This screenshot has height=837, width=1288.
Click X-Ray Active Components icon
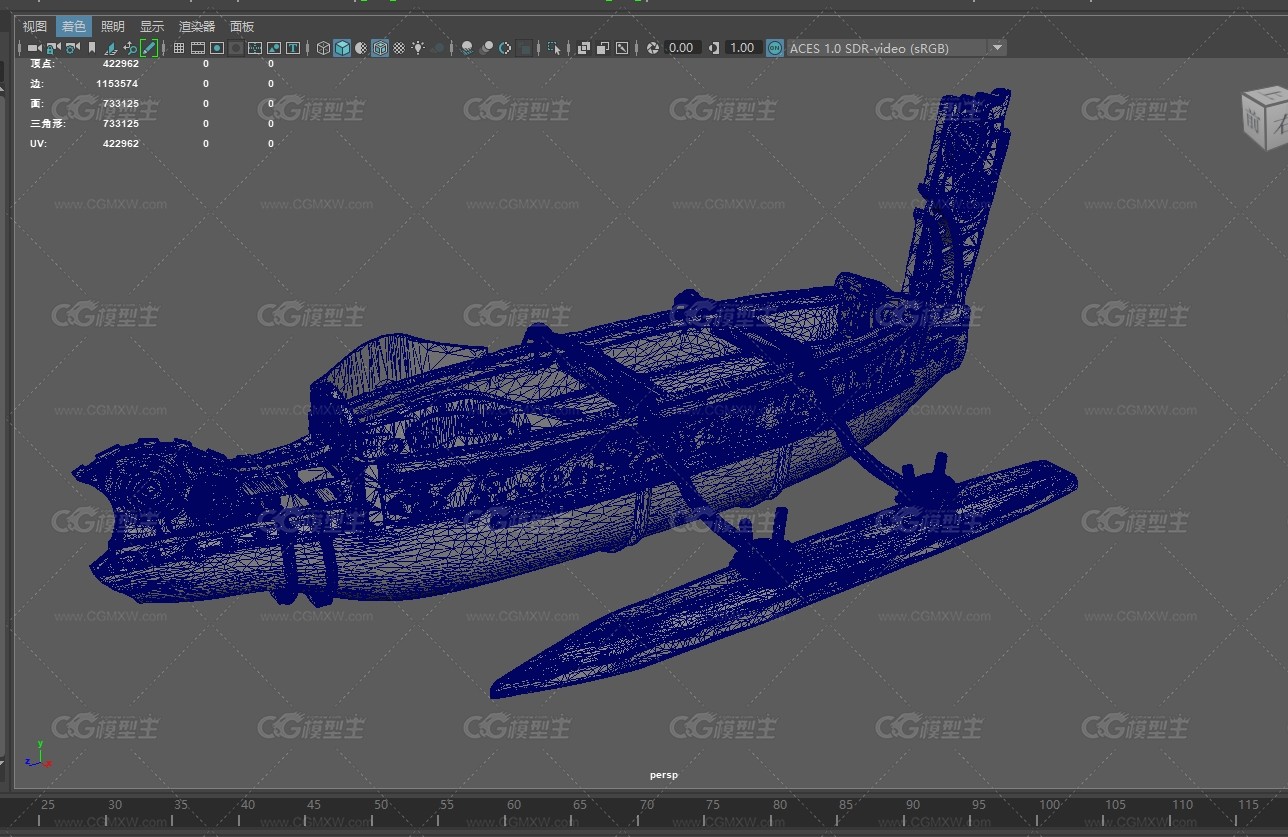point(603,48)
